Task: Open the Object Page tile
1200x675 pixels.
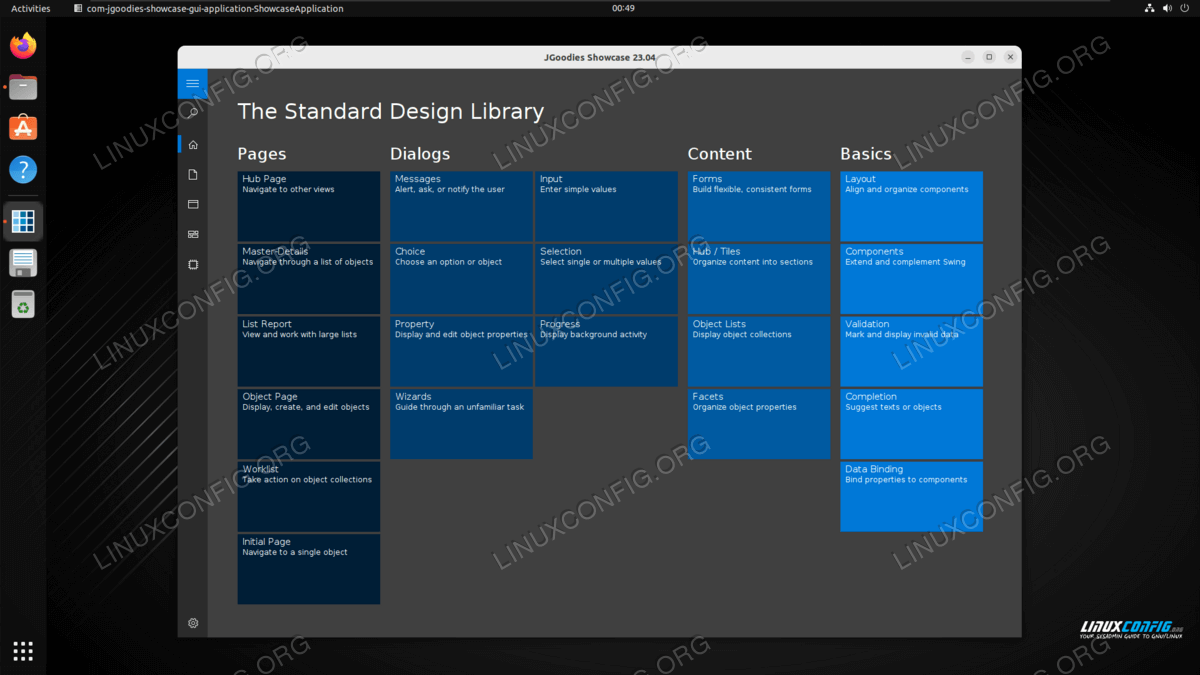Action: point(309,424)
